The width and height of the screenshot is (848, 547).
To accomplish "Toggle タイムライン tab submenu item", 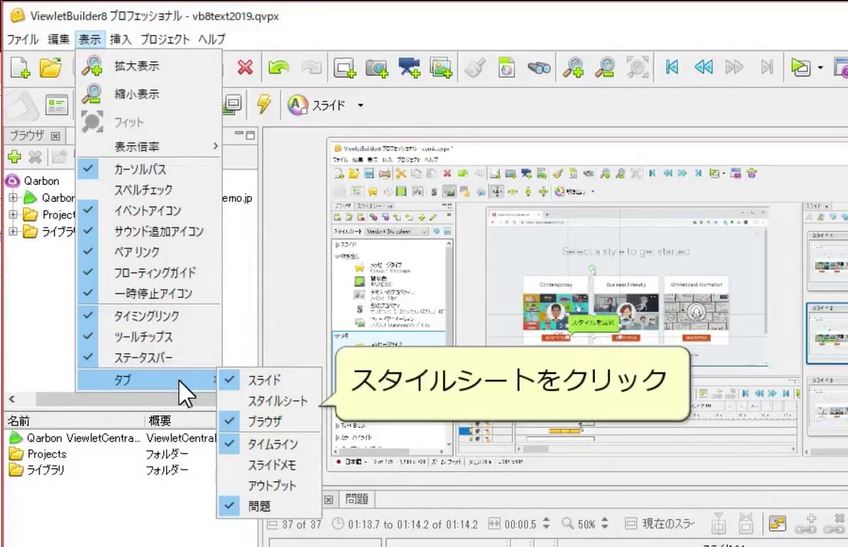I will [269, 444].
